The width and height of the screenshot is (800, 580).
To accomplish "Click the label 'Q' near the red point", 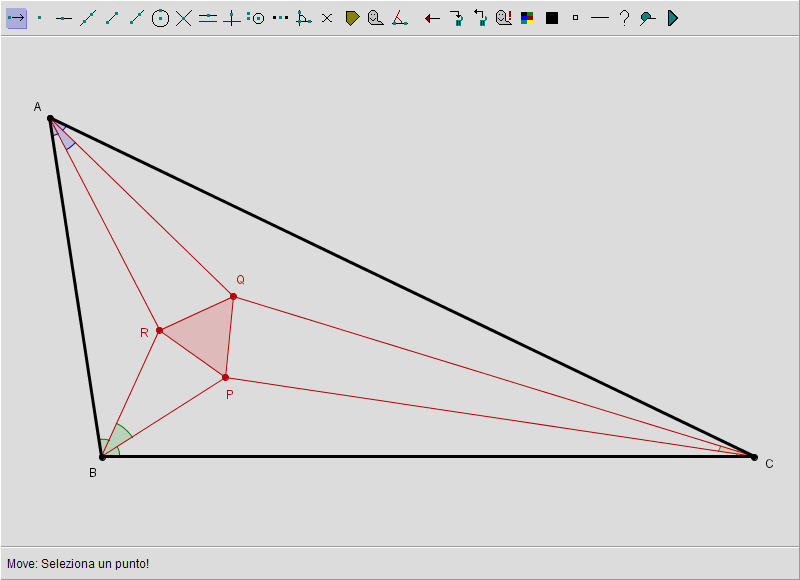I will click(240, 280).
